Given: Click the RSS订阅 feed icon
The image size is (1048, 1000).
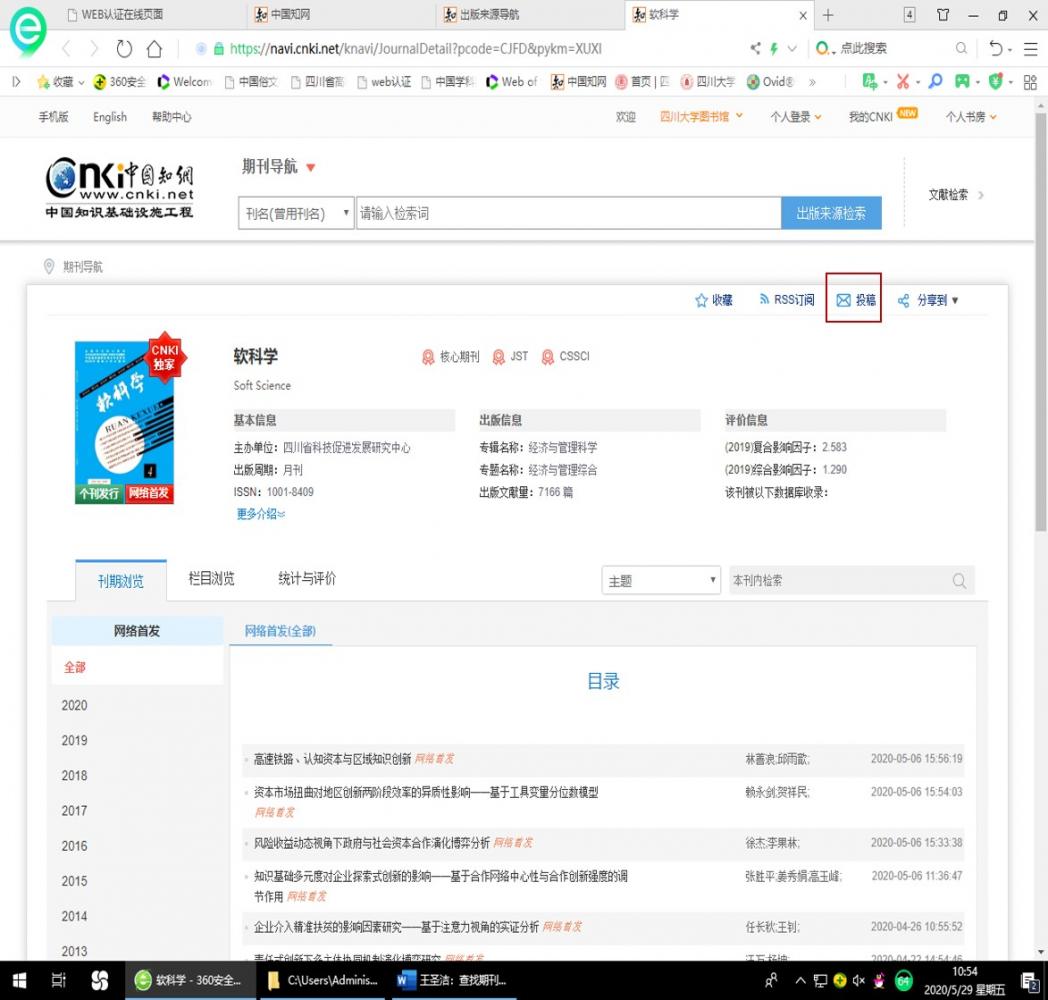Looking at the screenshot, I should click(764, 299).
